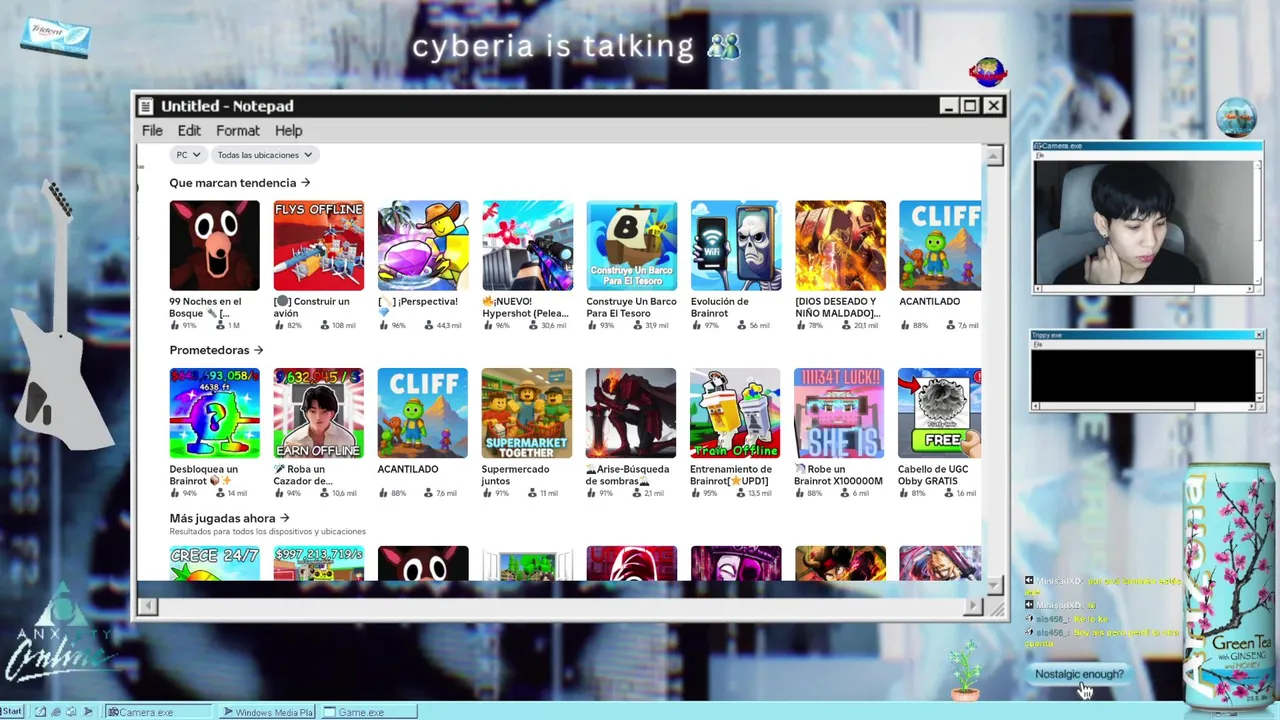Switch to Windows Media Player taskbar button
The width and height of the screenshot is (1280, 720).
(x=267, y=712)
